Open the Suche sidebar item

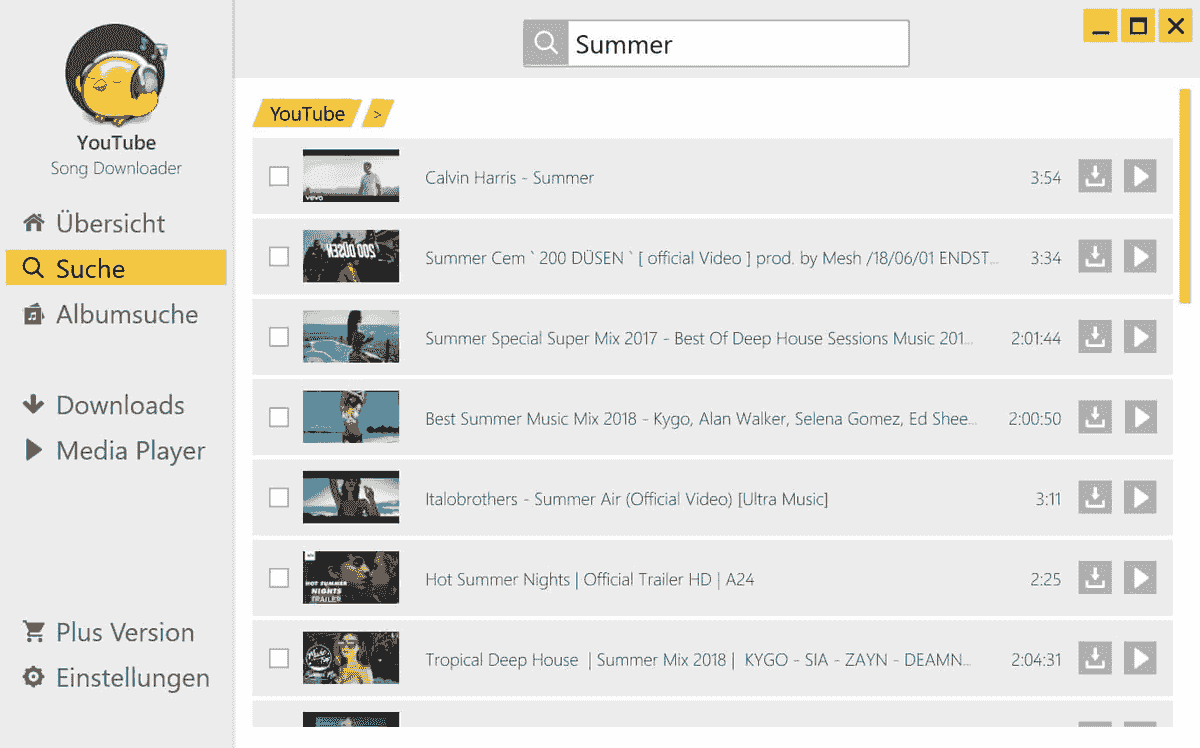(x=116, y=268)
